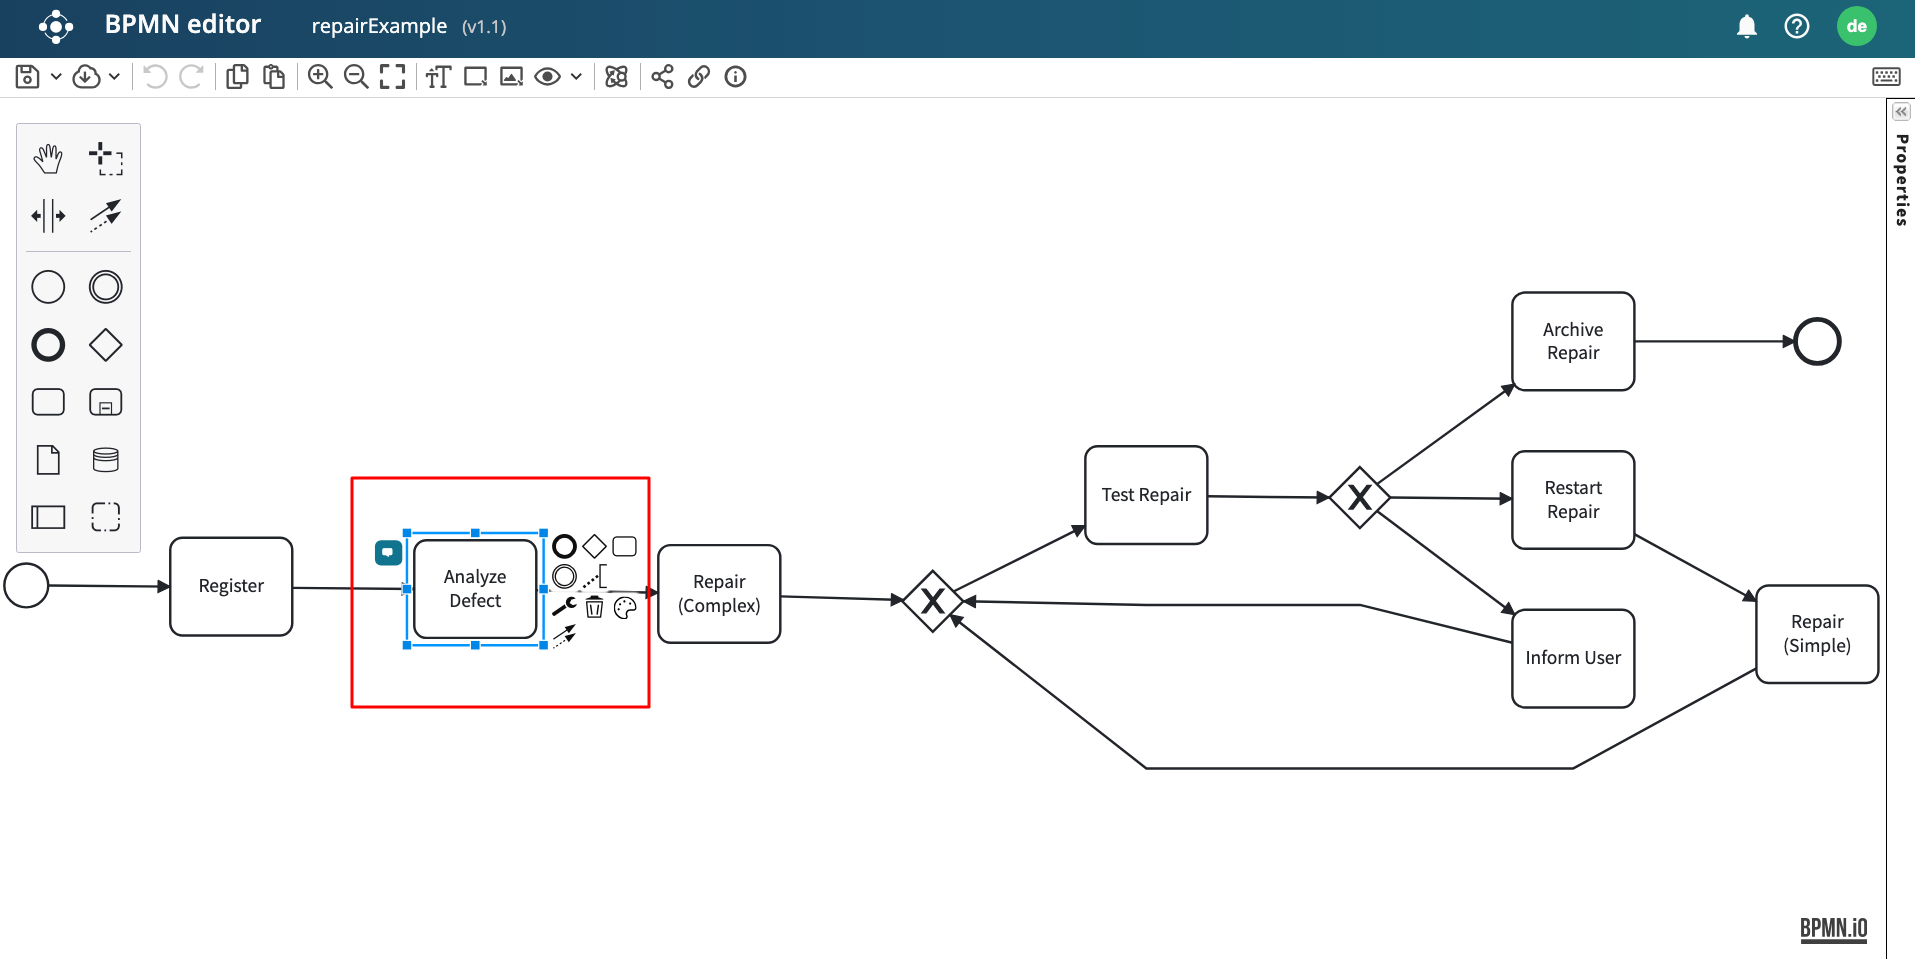Image resolution: width=1915 pixels, height=959 pixels.
Task: Expand the Properties side panel
Action: [x=1901, y=112]
